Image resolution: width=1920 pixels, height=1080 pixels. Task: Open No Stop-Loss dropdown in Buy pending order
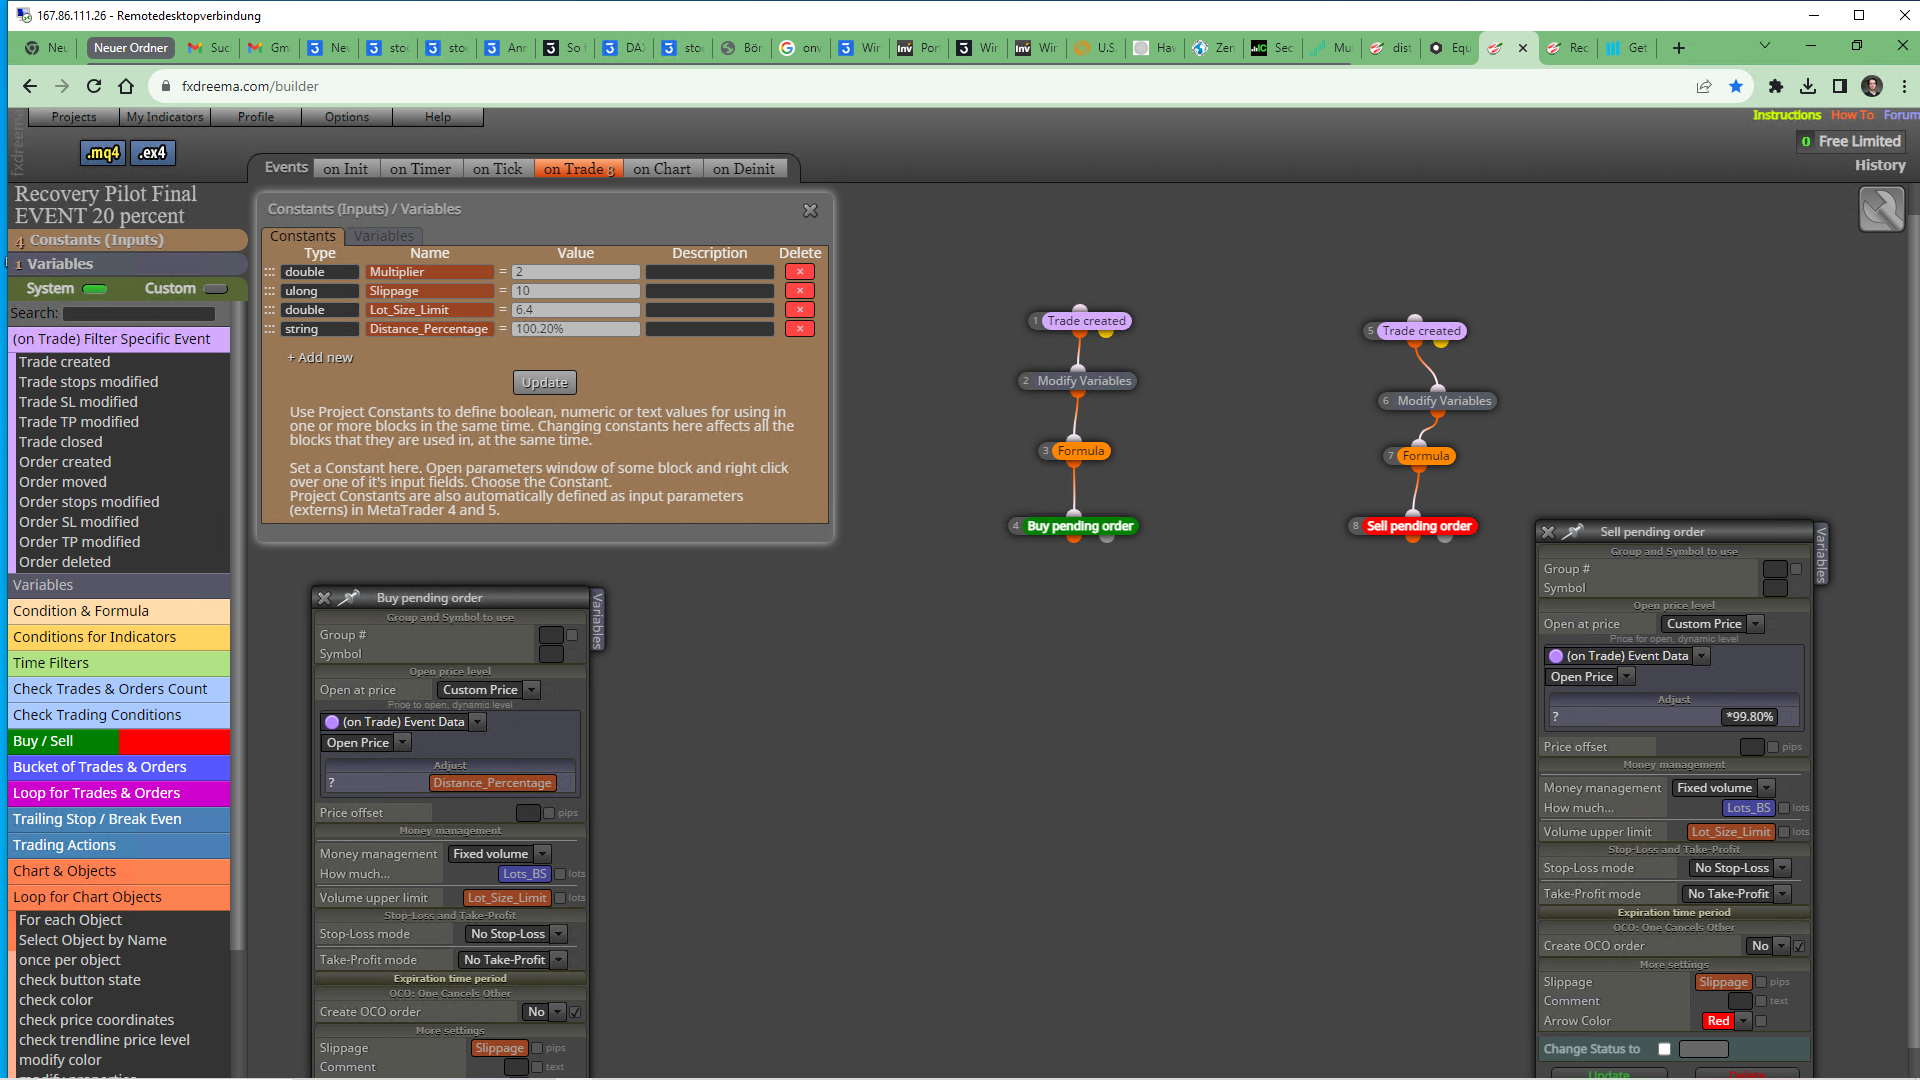click(x=516, y=934)
